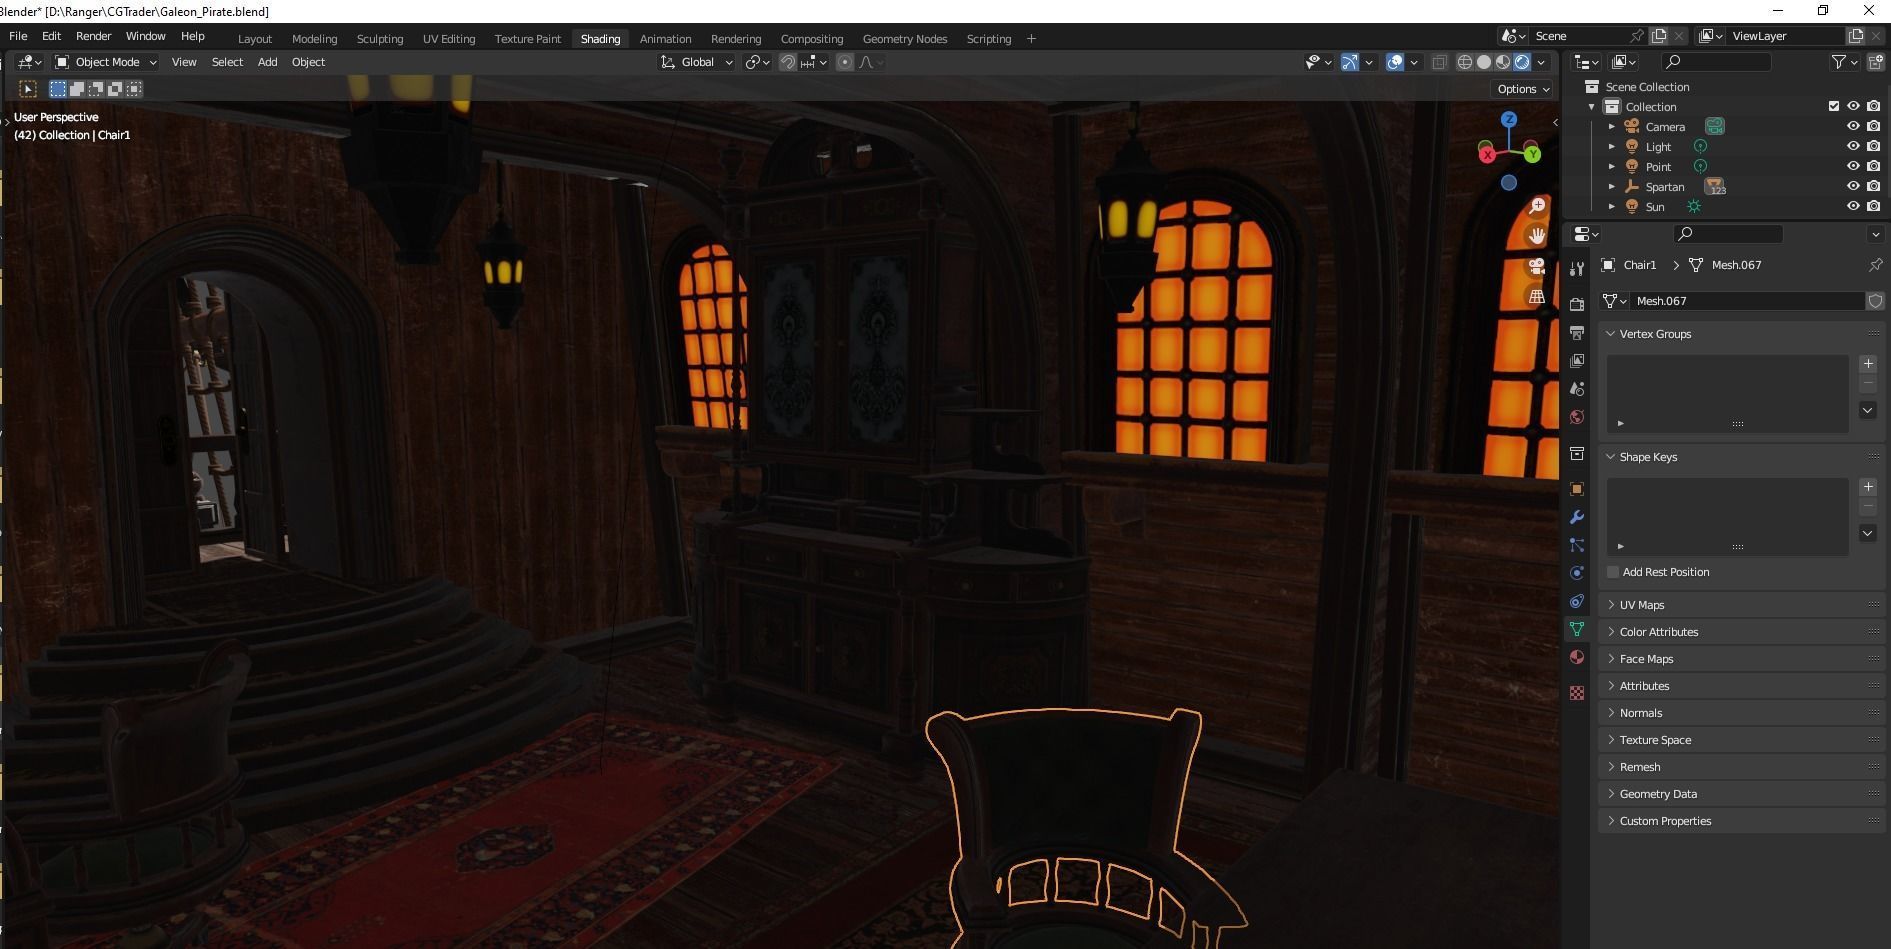Screen dimensions: 1891x949
Task: Open the viewport Add menu
Action: 267,62
